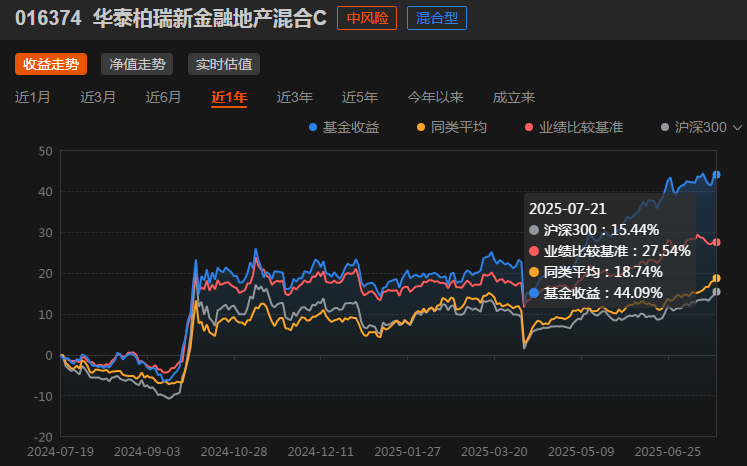Click tooltip value 业绩比较基准：27.54%
Viewport: 747px width, 466px height.
(x=610, y=251)
